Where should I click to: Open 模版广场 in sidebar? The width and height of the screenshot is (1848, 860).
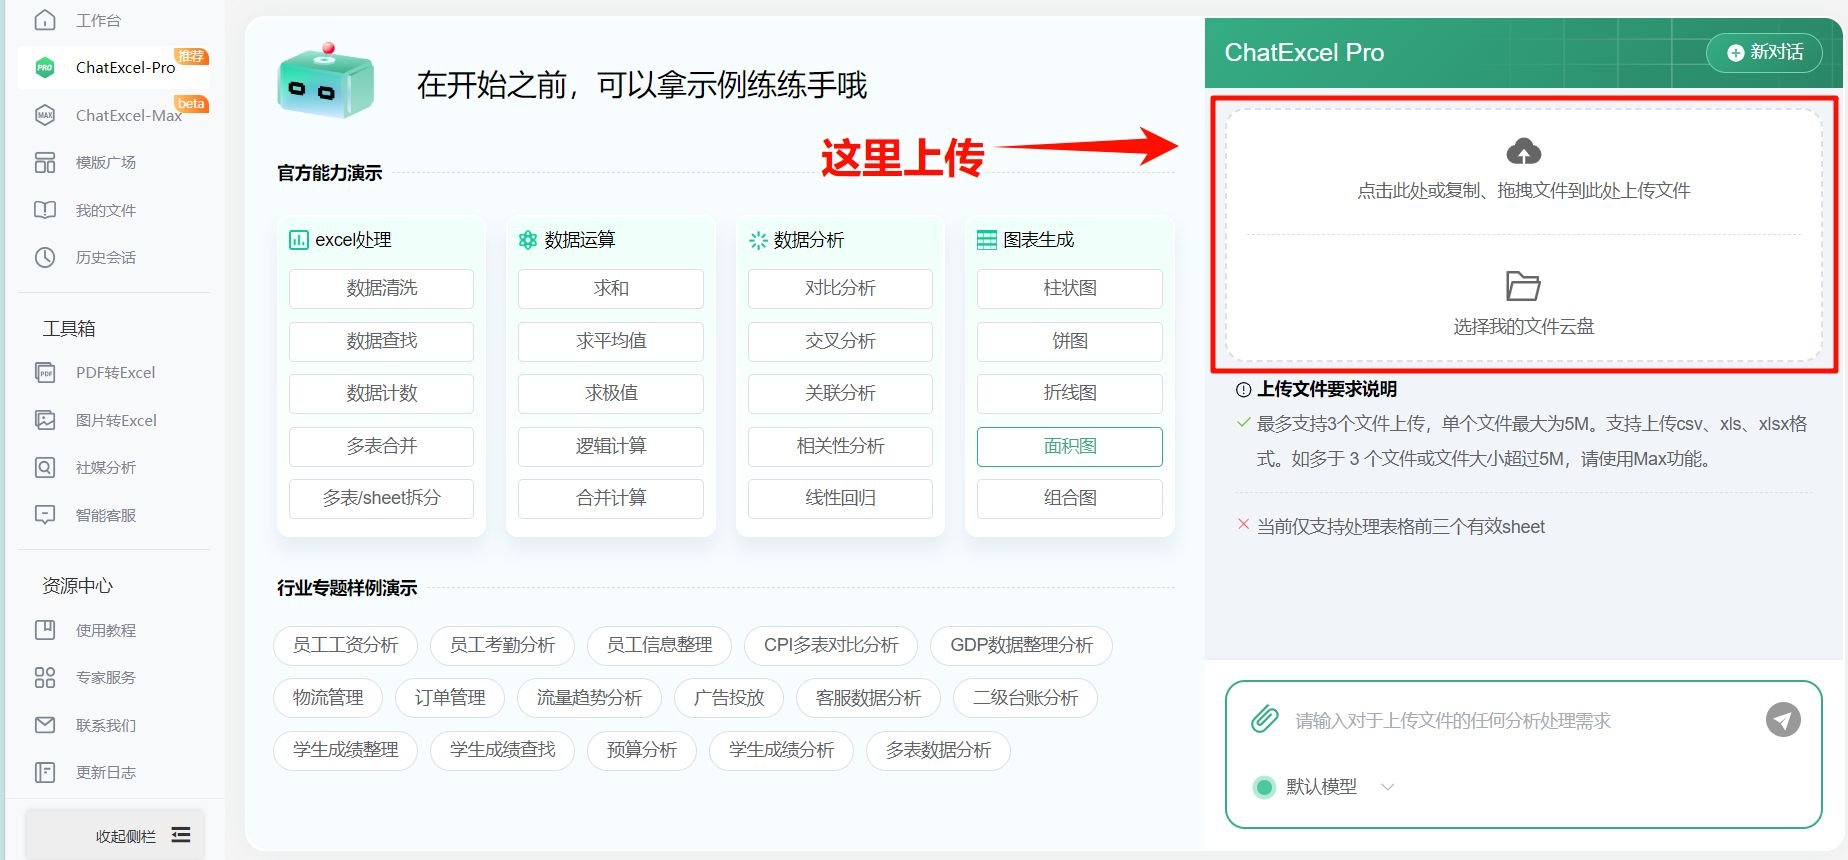(x=105, y=163)
